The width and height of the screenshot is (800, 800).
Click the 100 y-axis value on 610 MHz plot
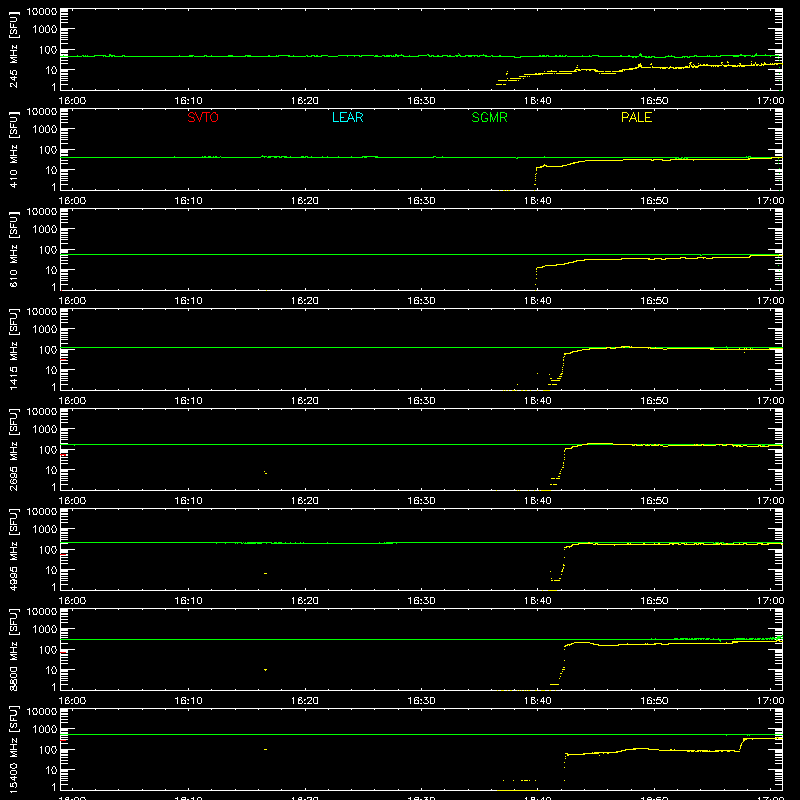[48, 250]
